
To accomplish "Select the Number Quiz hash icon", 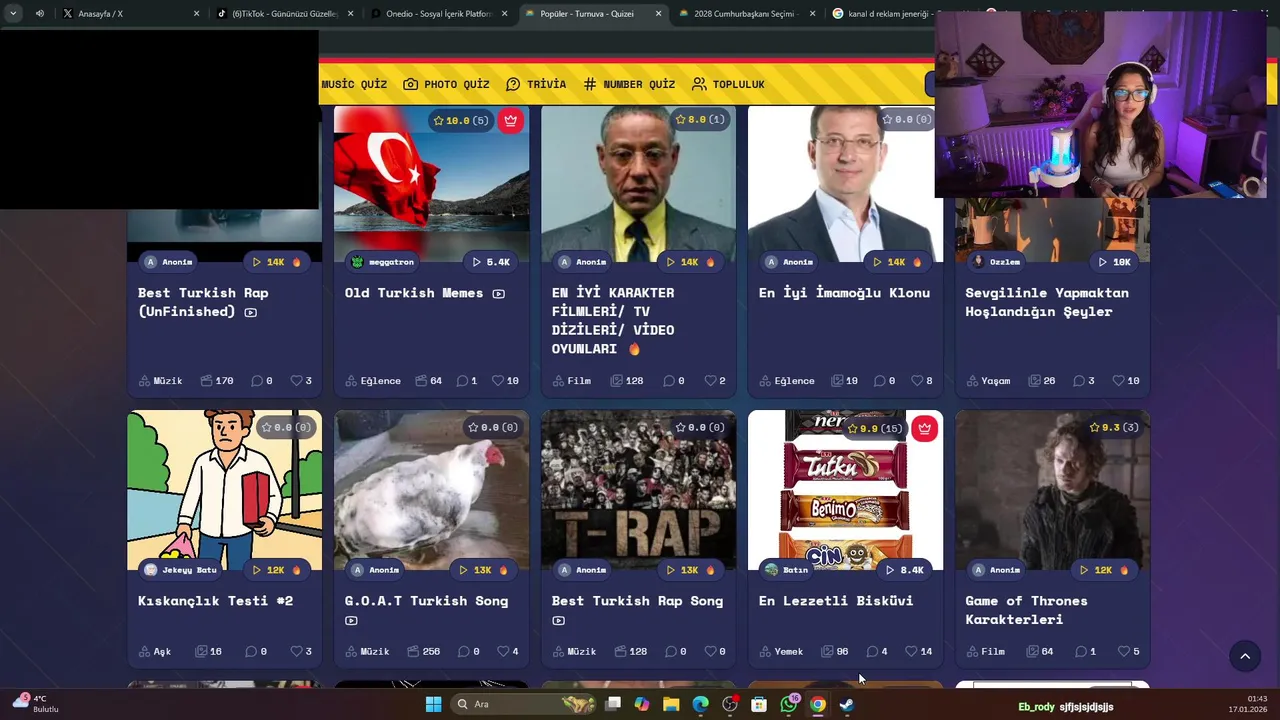I will coord(590,84).
